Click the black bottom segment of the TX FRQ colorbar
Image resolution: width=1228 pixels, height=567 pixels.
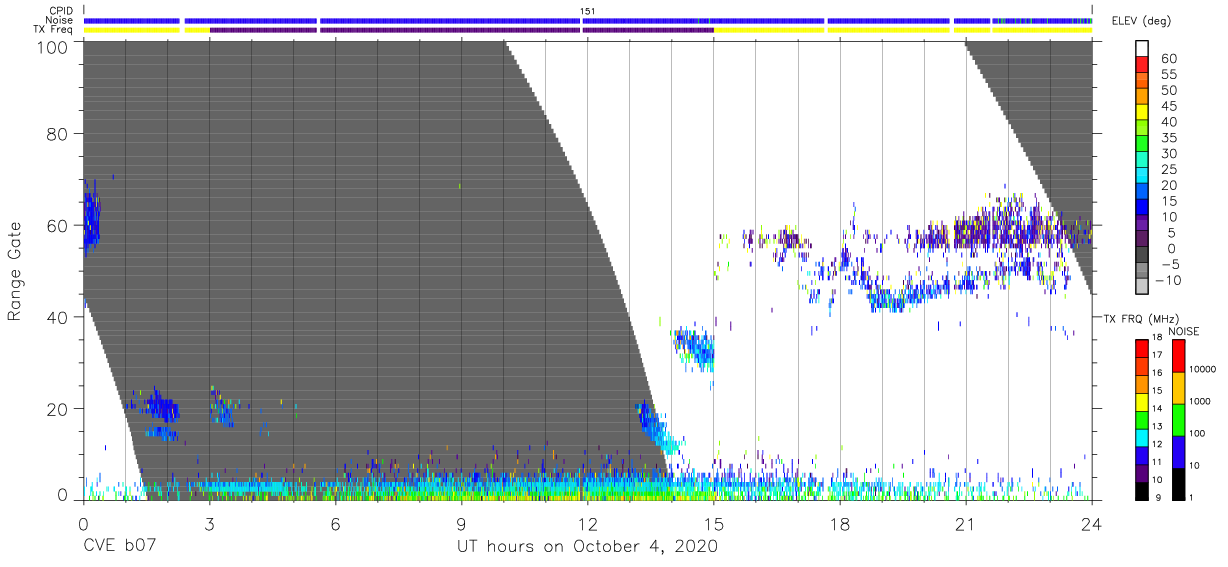coord(1141,491)
